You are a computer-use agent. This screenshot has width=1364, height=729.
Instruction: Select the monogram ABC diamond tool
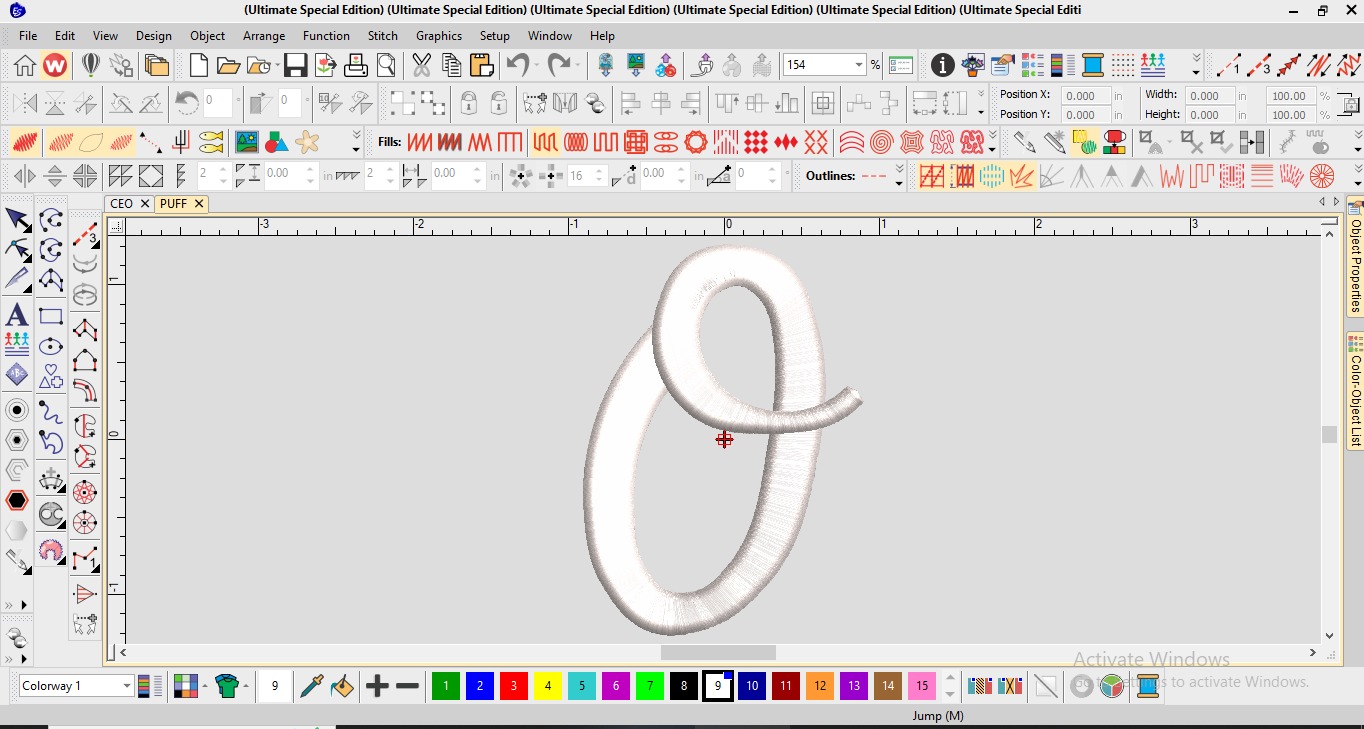tap(17, 374)
